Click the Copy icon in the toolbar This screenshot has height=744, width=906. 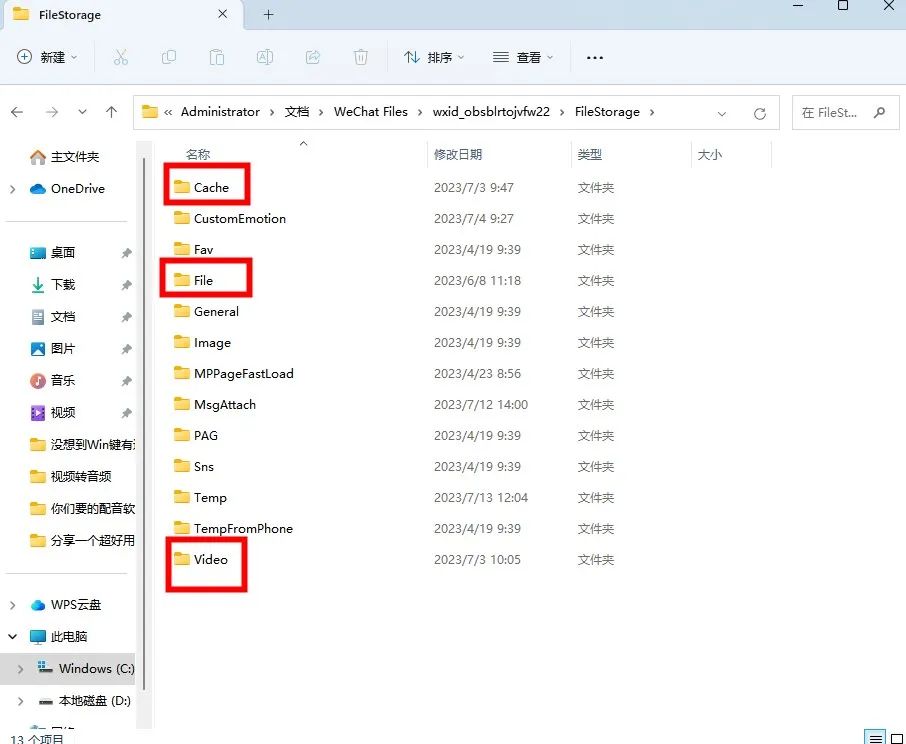coord(169,57)
